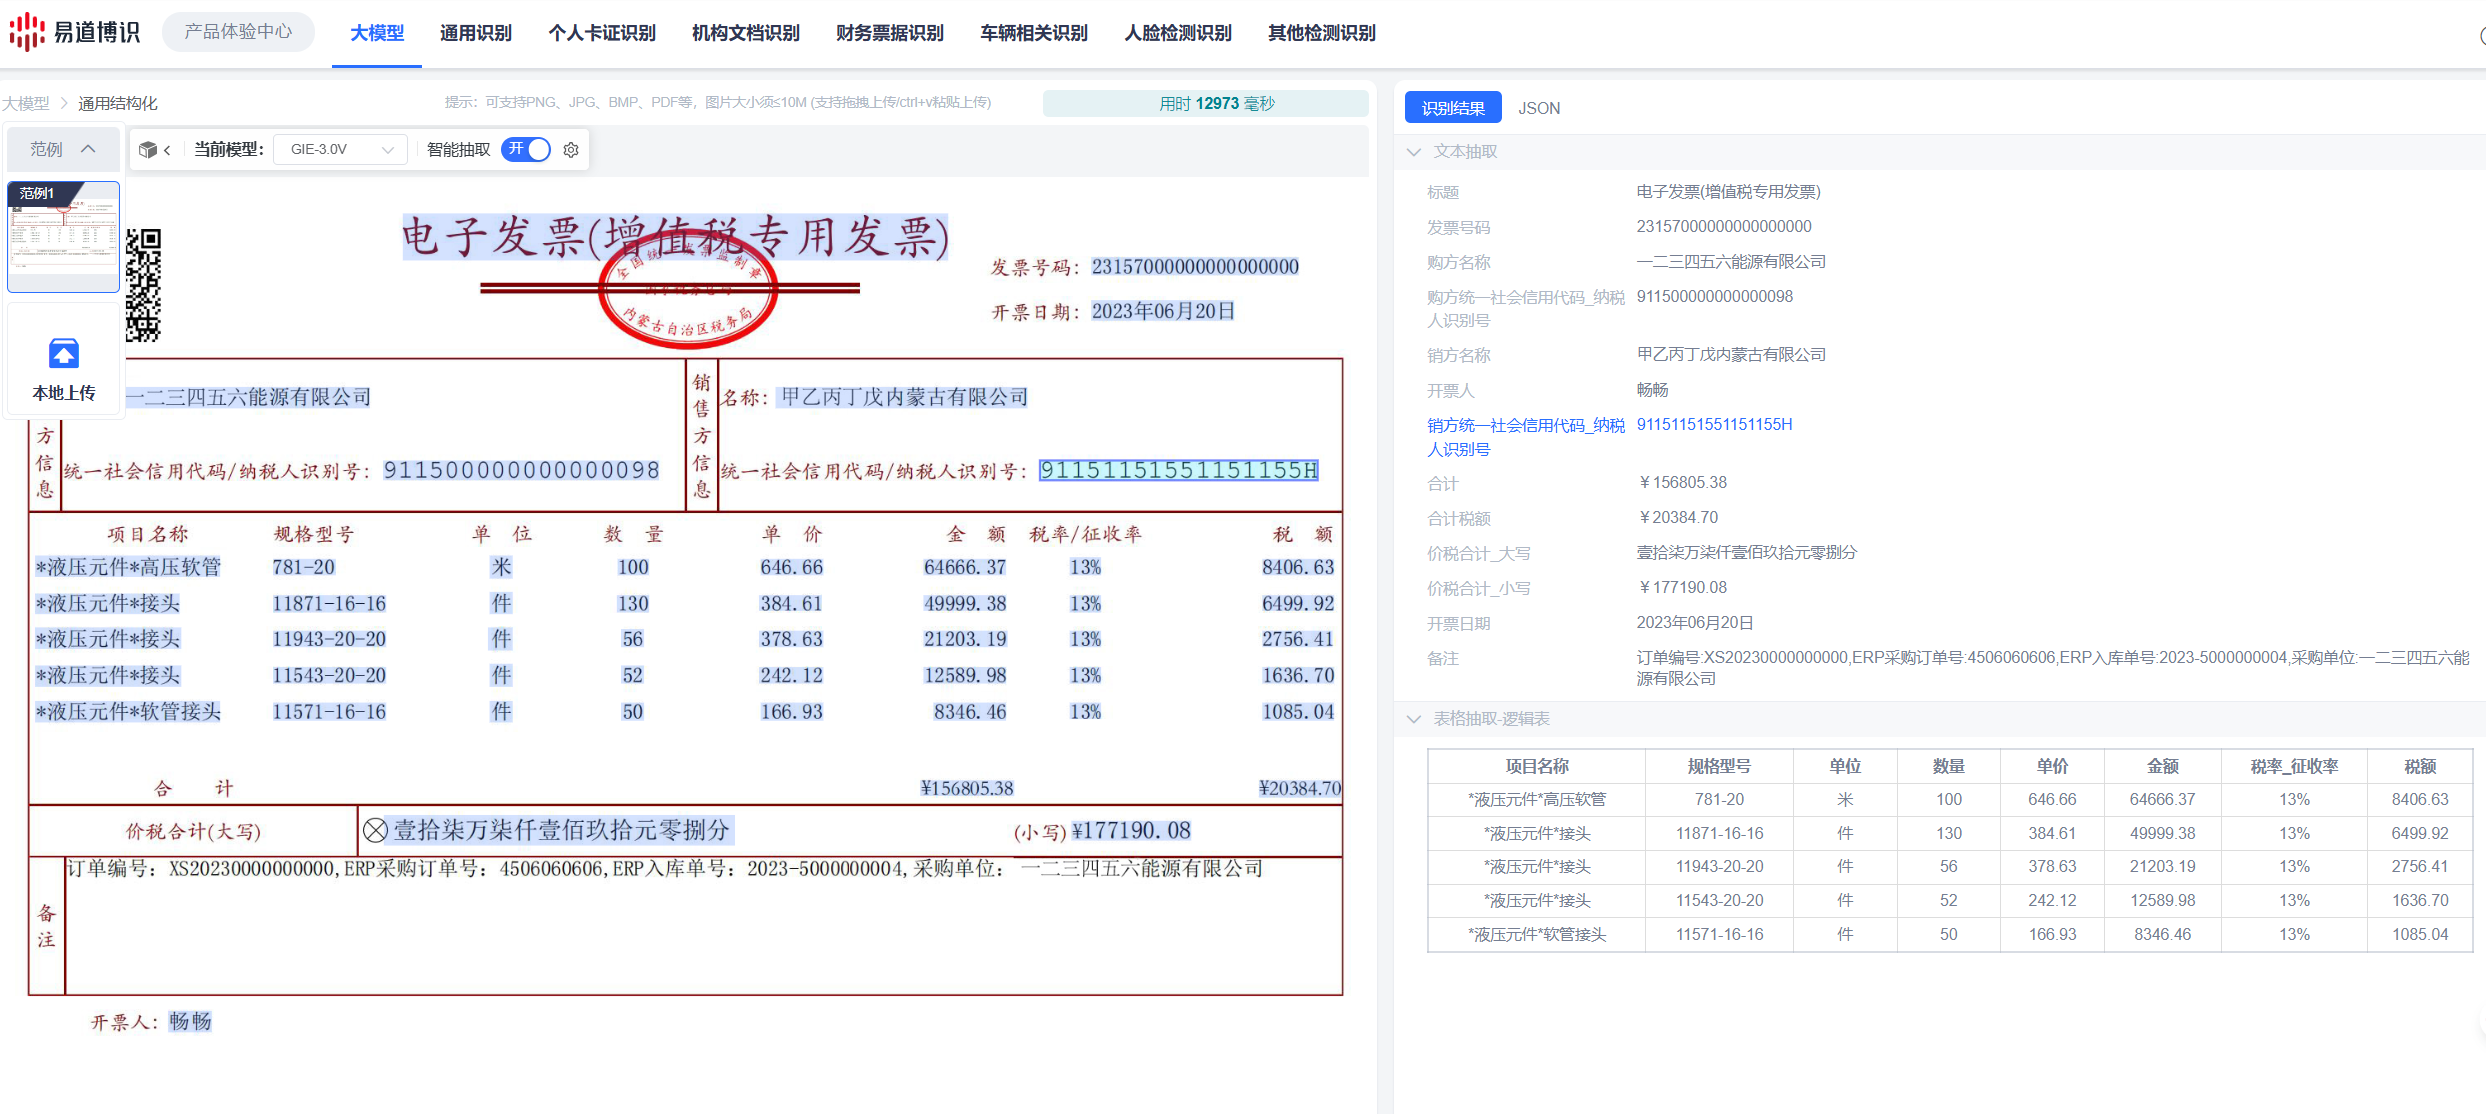The image size is (2486, 1114).
Task: Collapse the 表格抽取-逻辑表 section
Action: click(x=1414, y=719)
